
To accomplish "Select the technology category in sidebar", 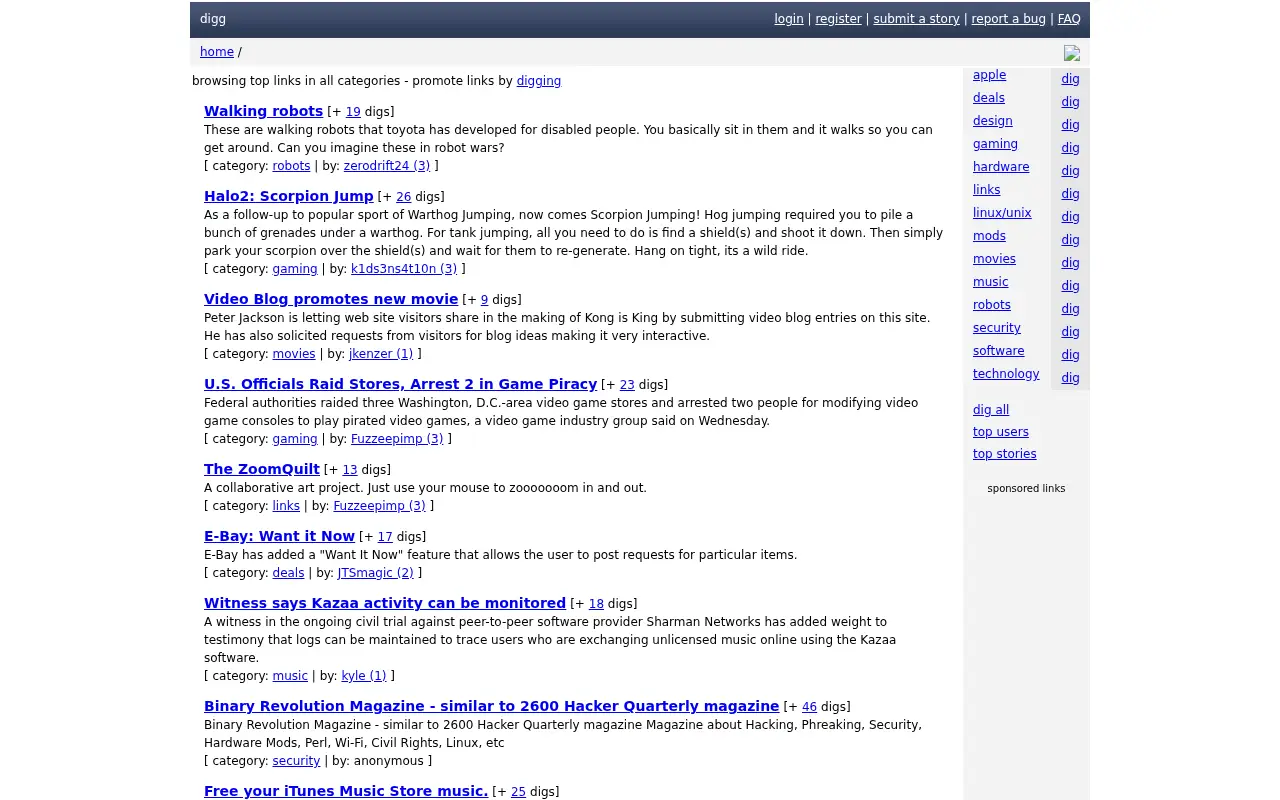I will pos(1006,374).
